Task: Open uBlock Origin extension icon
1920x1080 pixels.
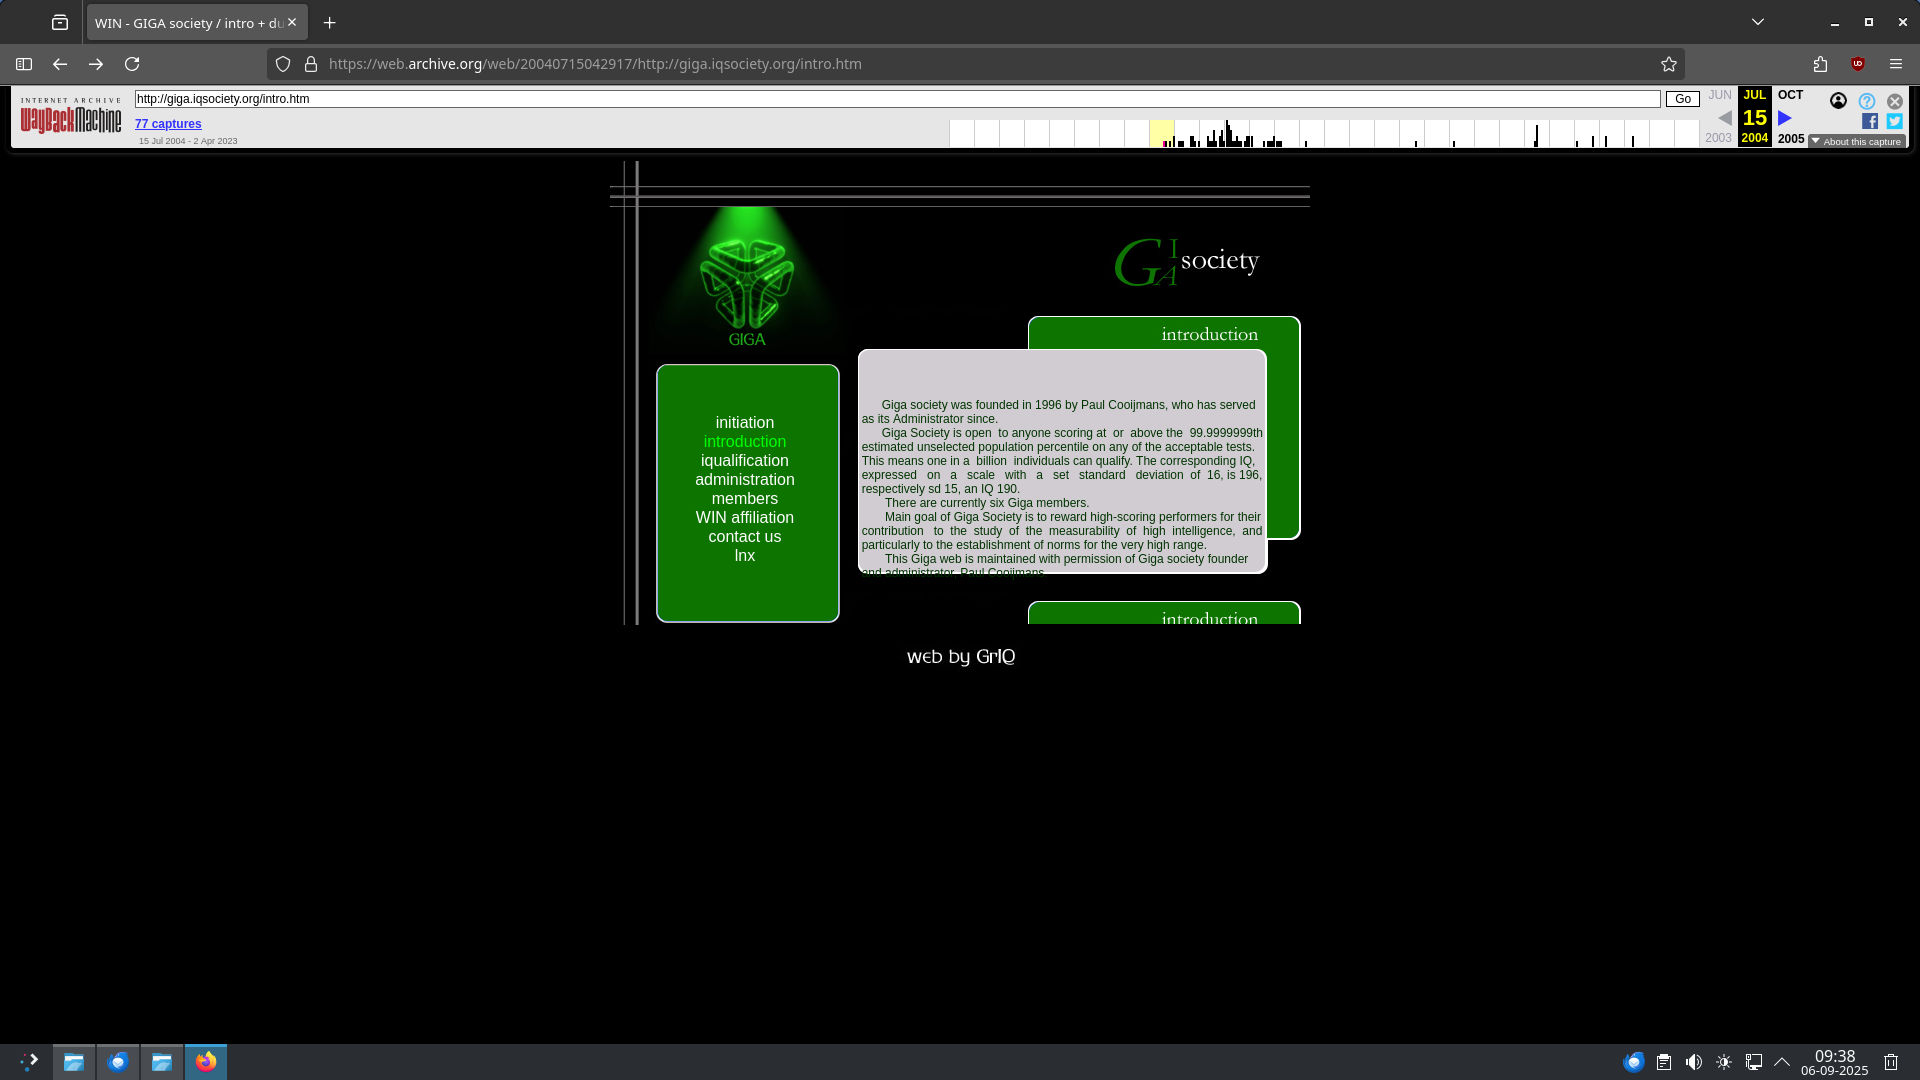Action: pos(1857,64)
